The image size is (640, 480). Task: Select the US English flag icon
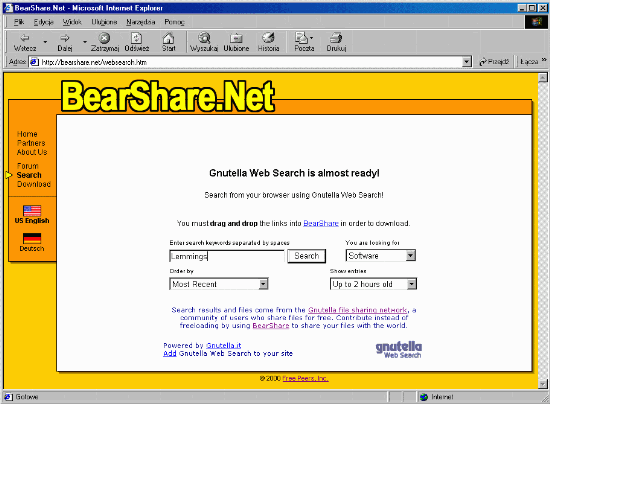(32, 211)
